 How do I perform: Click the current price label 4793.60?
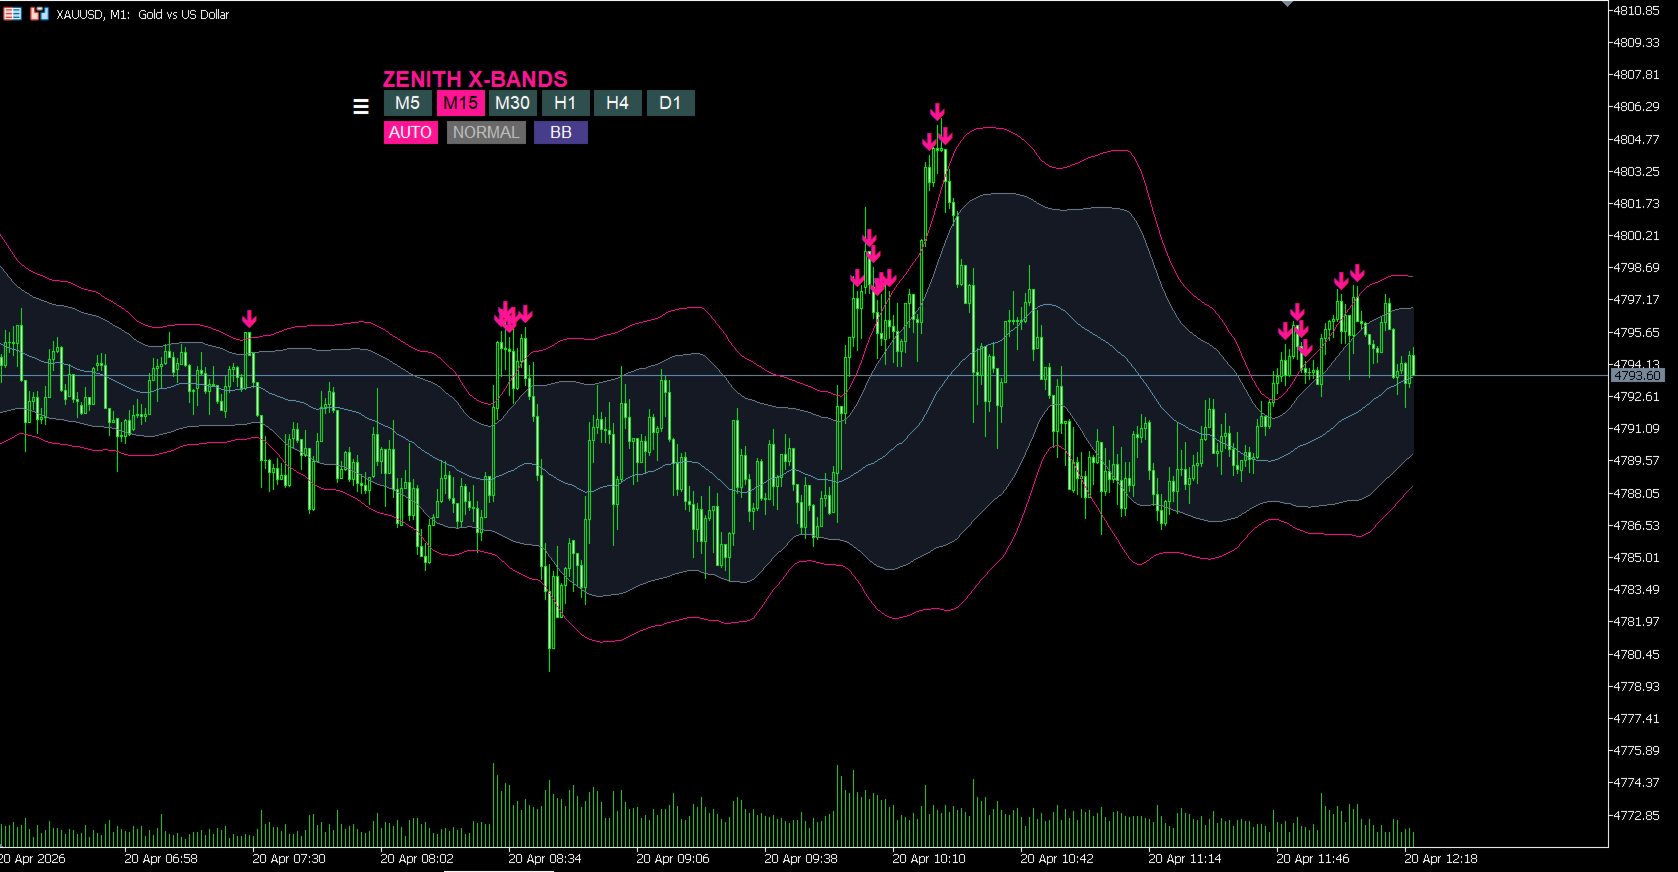click(1637, 376)
